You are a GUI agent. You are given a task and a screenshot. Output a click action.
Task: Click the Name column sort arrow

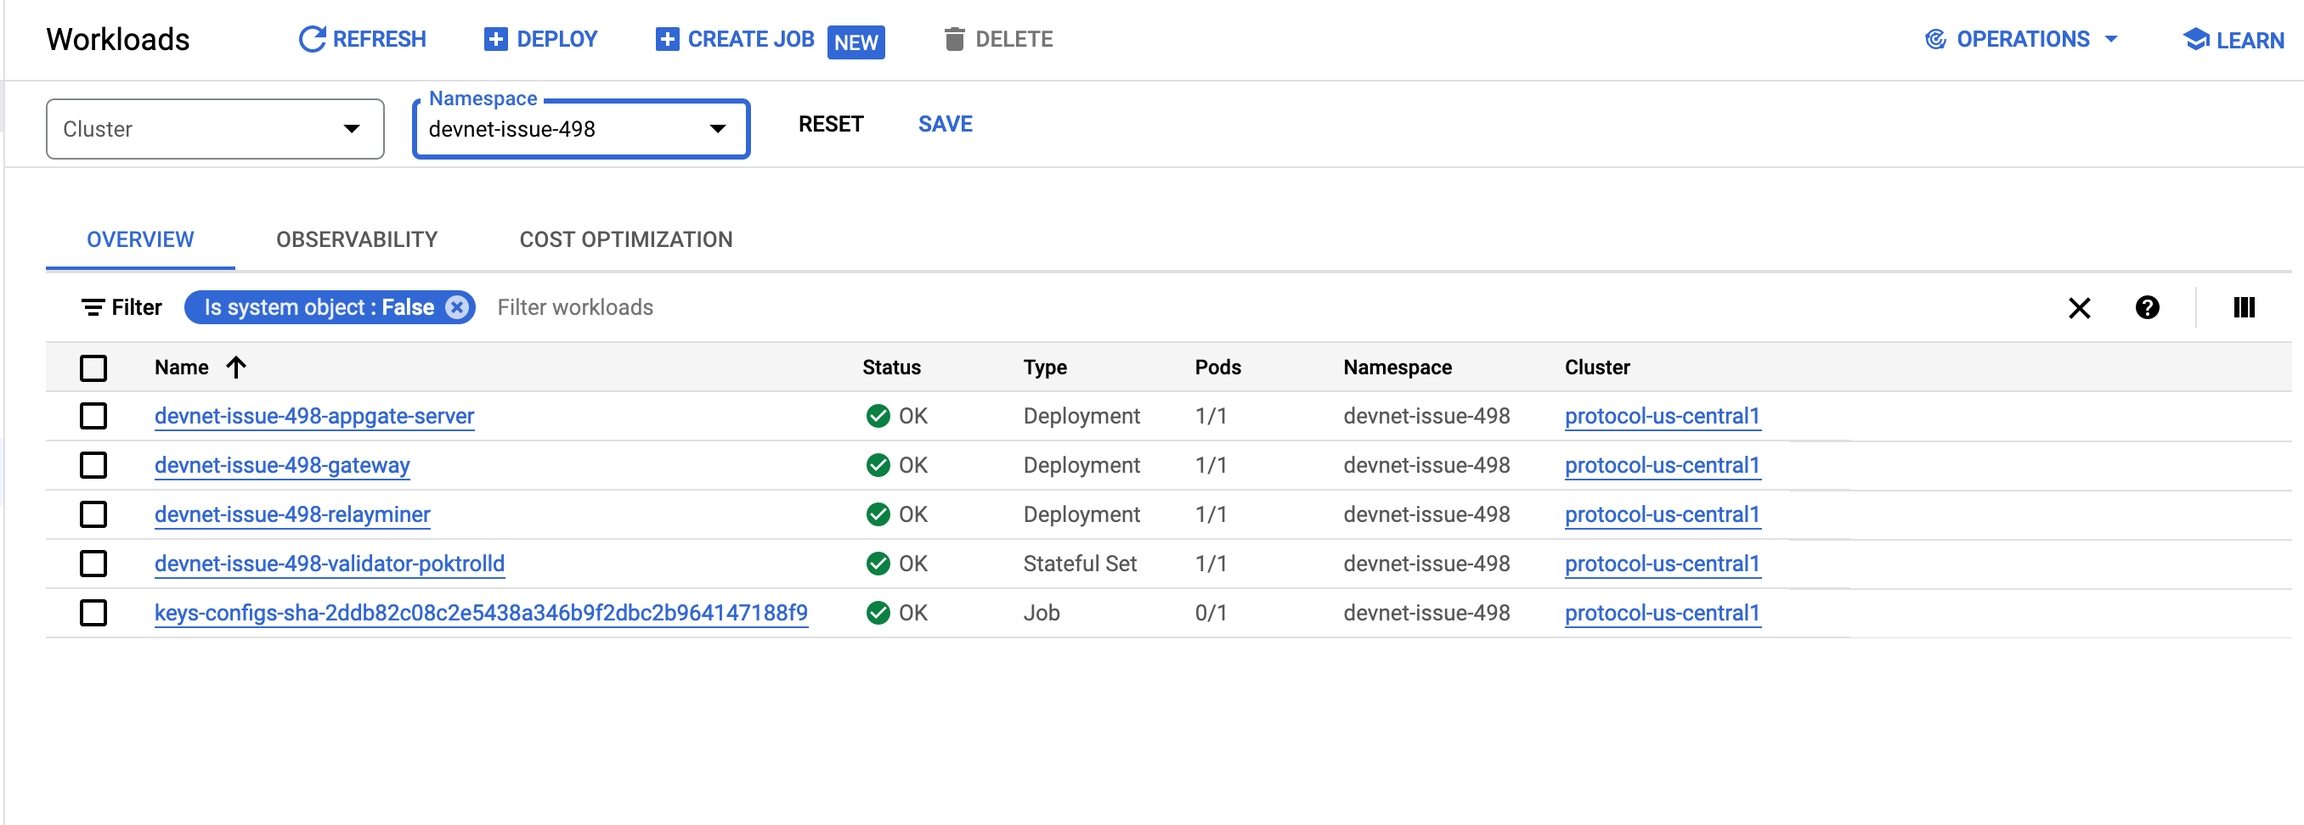(236, 367)
